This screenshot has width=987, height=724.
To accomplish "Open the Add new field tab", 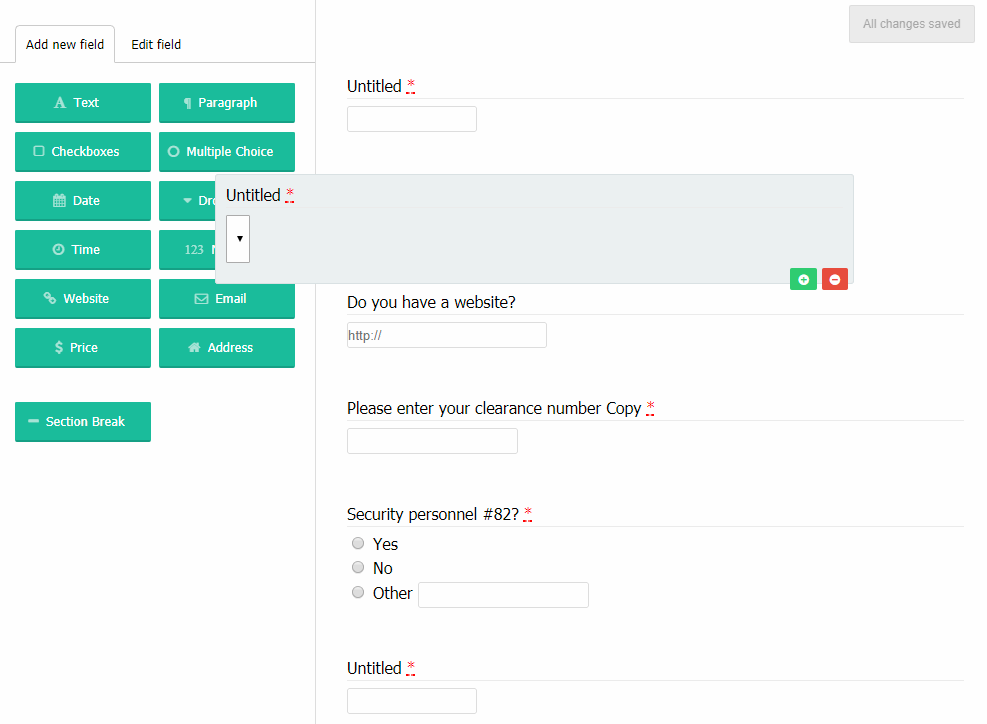I will tap(64, 44).
